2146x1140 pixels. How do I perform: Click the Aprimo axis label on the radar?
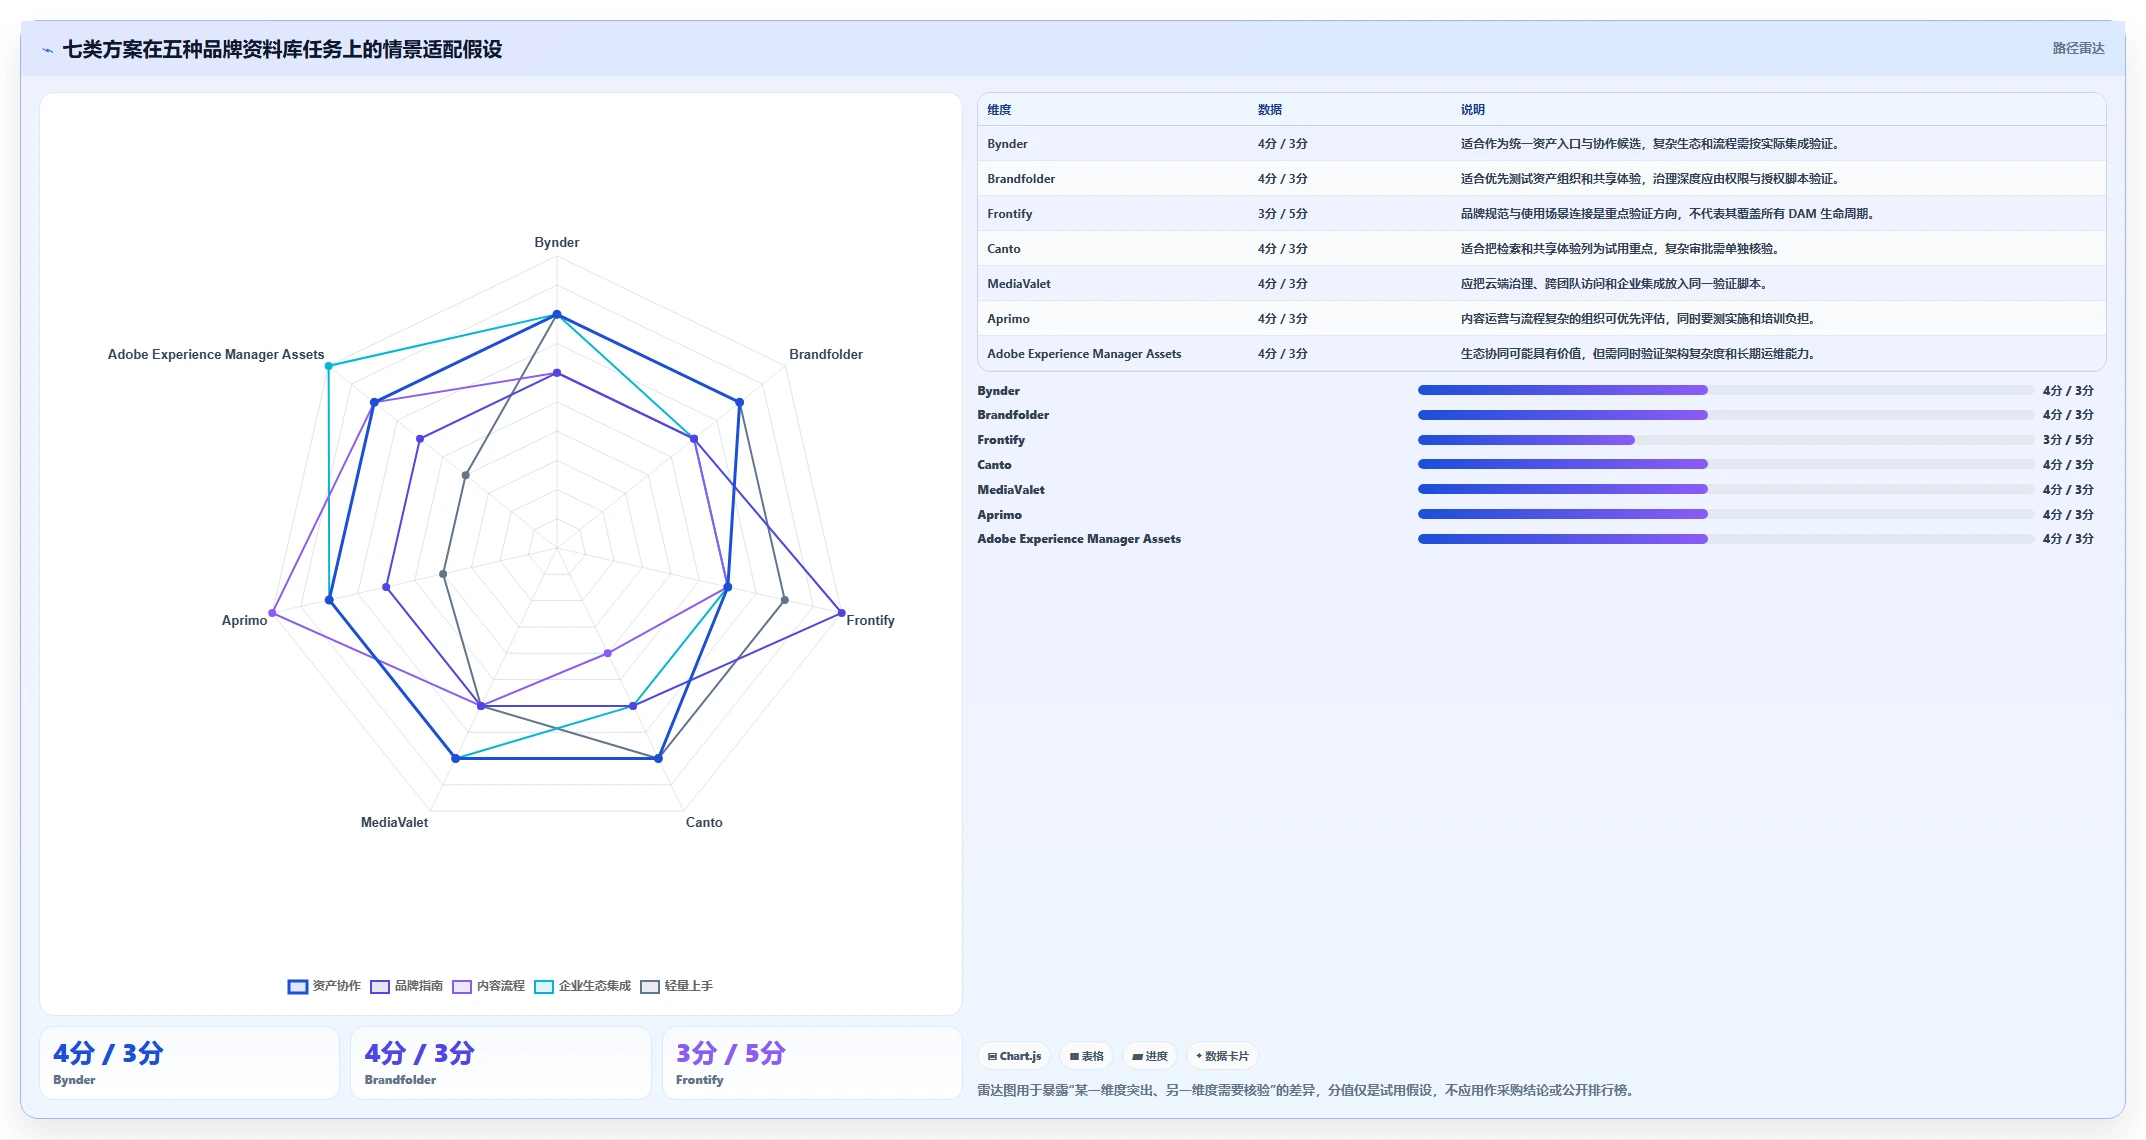tap(244, 621)
